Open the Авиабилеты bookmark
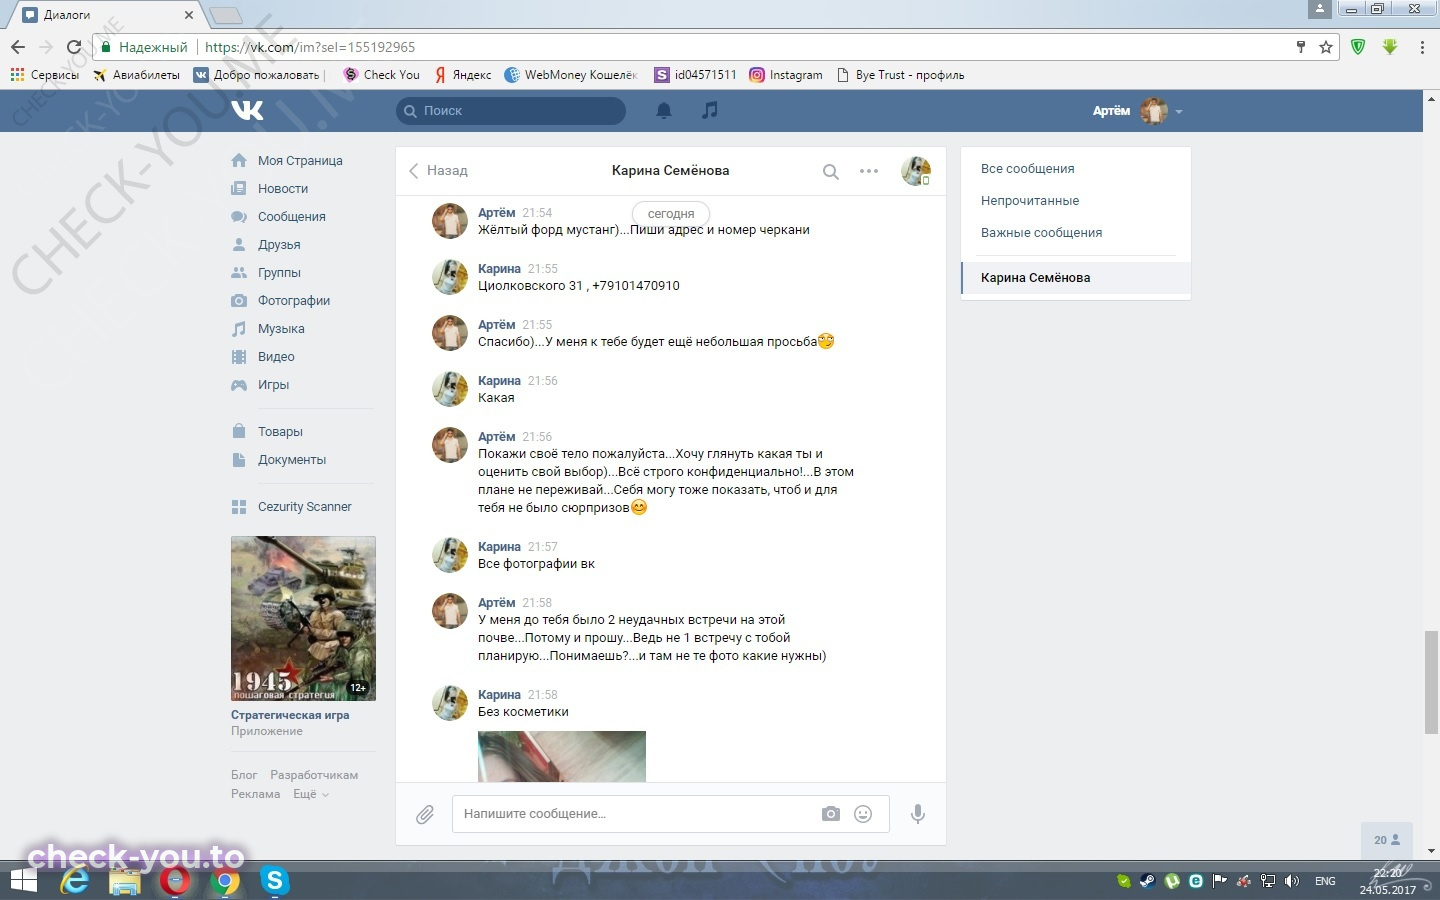 pos(136,75)
